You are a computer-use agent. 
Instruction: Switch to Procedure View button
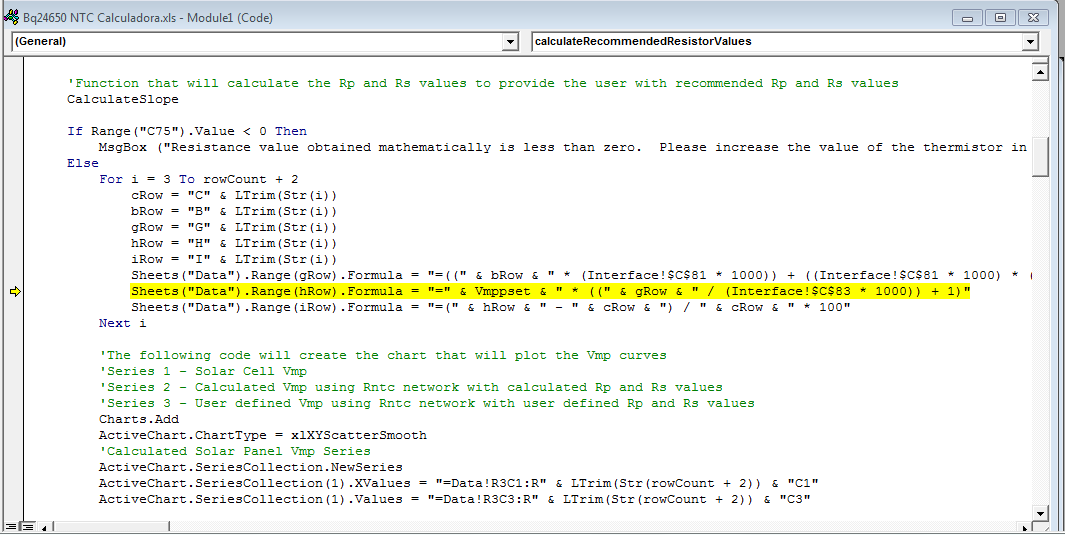coord(10,527)
